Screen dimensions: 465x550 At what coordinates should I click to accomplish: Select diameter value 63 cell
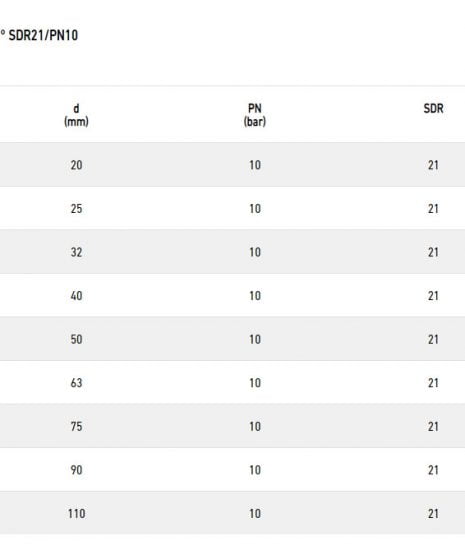click(76, 383)
